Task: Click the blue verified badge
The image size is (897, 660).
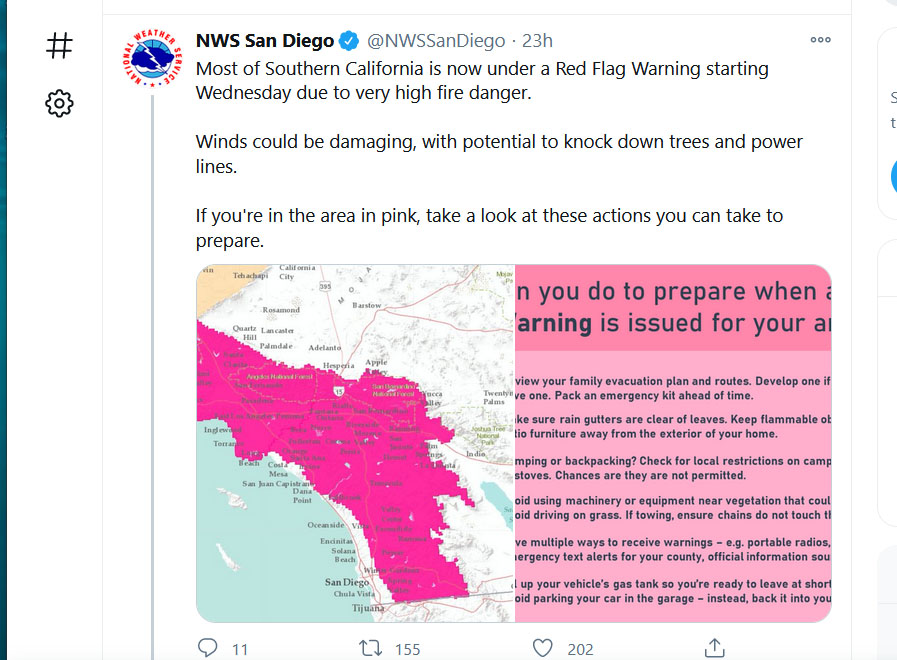Action: [x=349, y=41]
